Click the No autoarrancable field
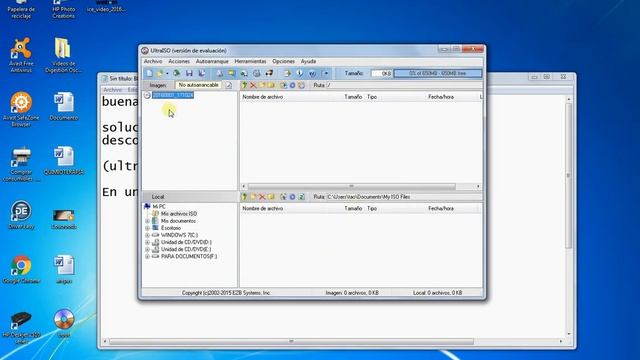The image size is (640, 360). [x=198, y=85]
